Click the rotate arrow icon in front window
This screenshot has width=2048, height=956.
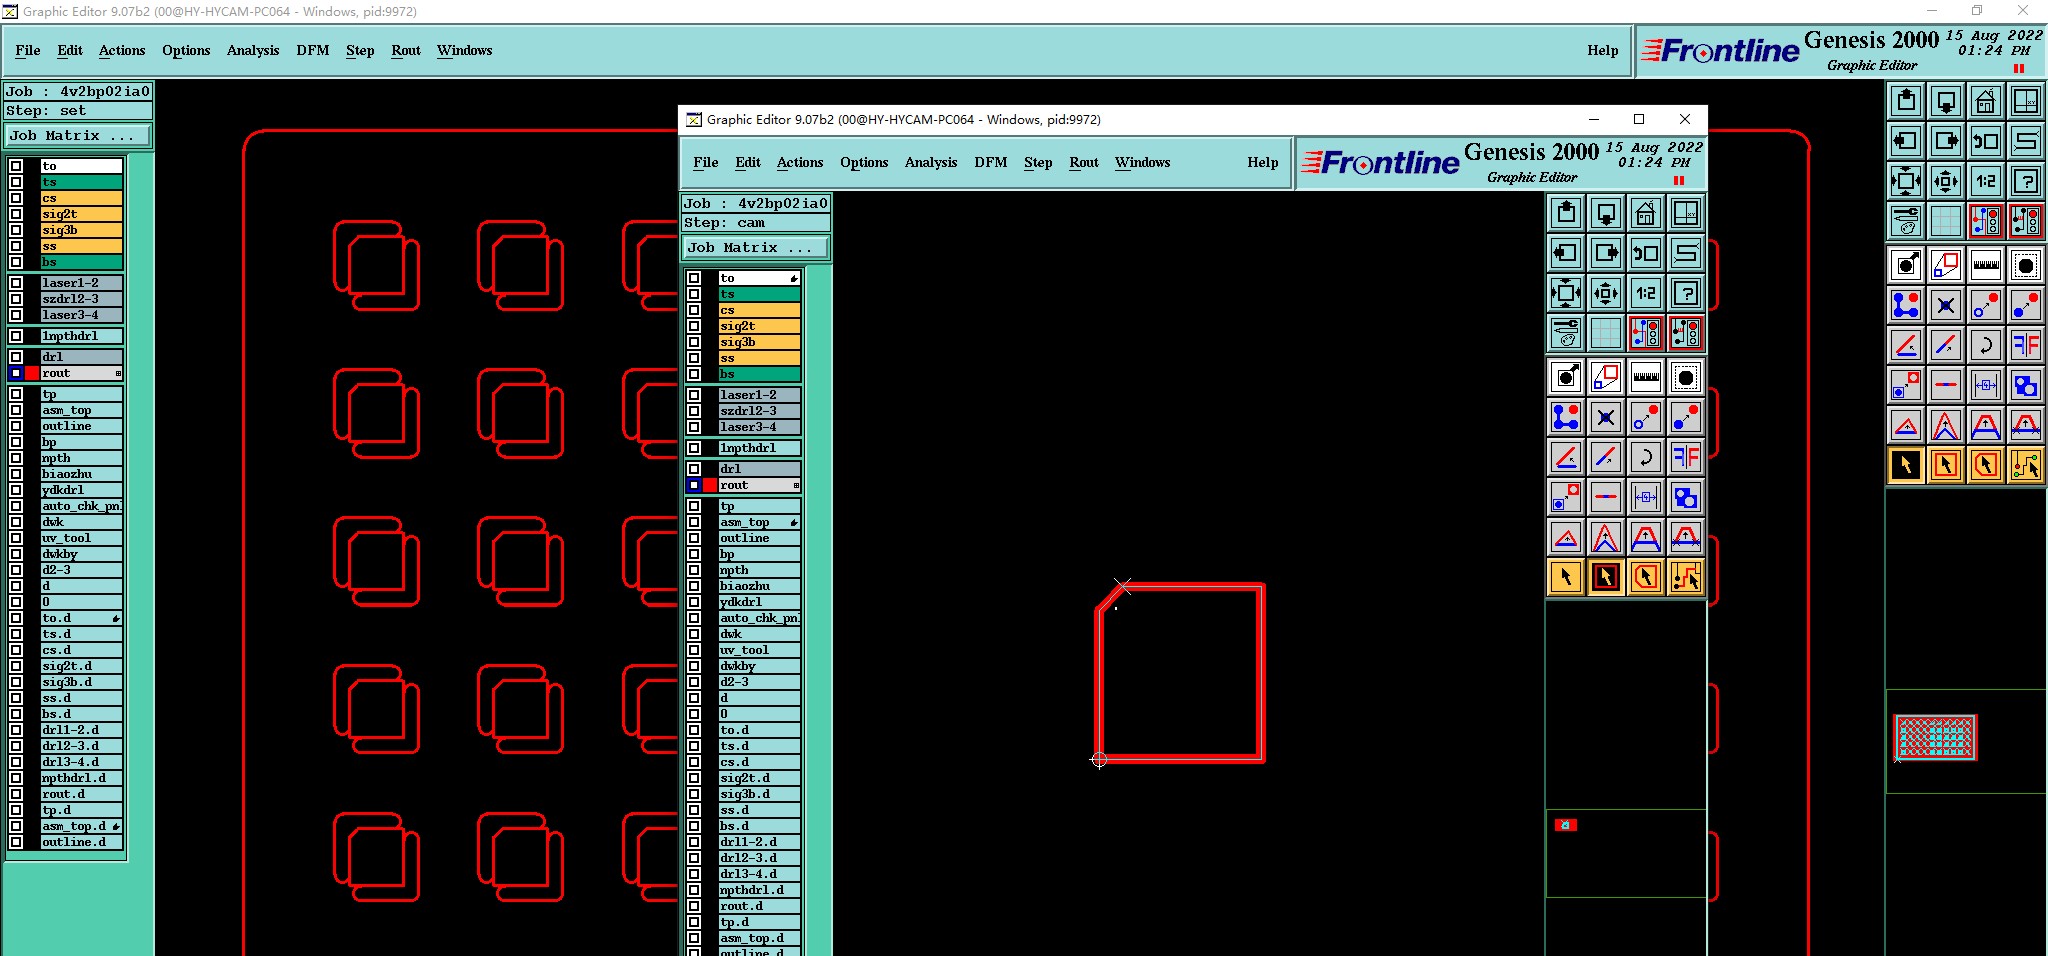1646,457
